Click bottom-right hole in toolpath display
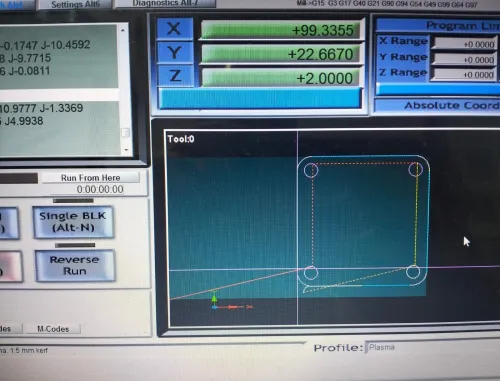 click(x=413, y=272)
